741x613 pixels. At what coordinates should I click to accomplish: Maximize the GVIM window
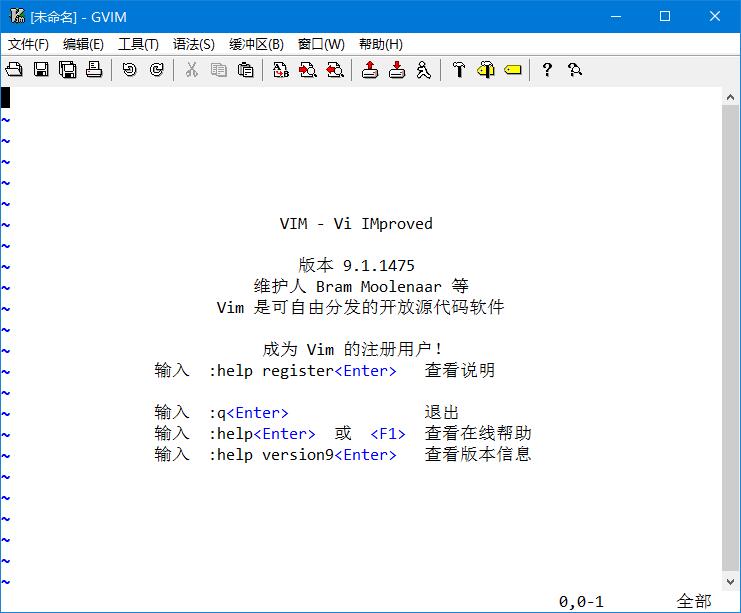(x=665, y=17)
